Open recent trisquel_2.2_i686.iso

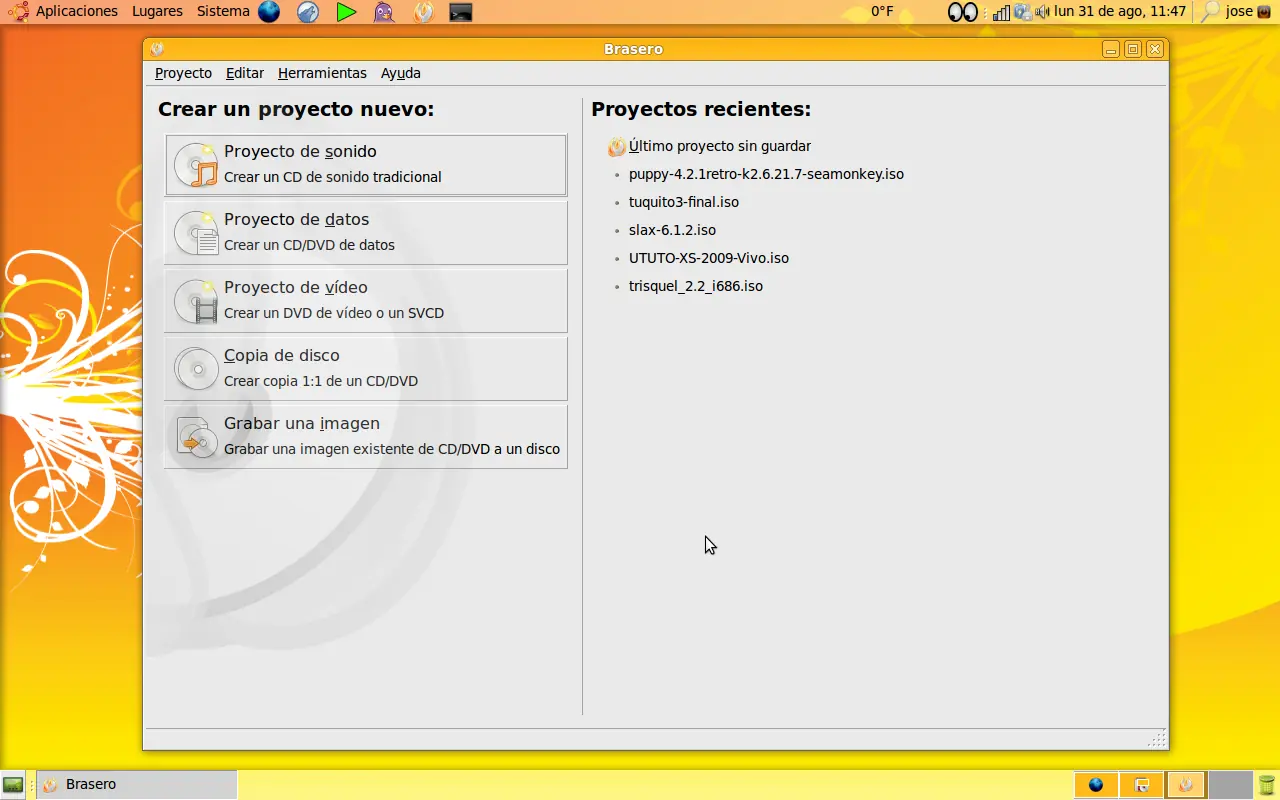[696, 286]
